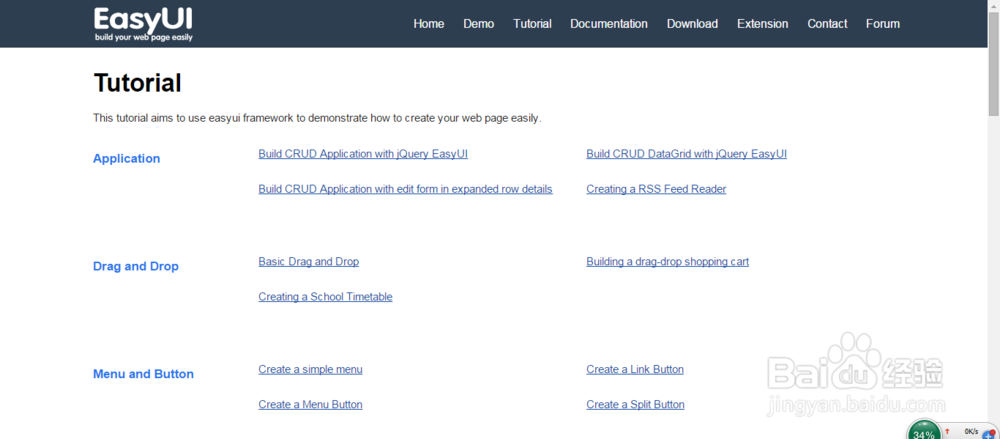Open Build CRUD Application with jQuery EasyUI
Screen dimensions: 1000x439
[363, 154]
